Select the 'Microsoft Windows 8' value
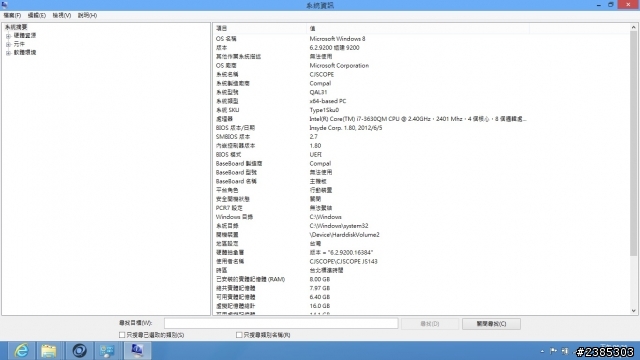 pyautogui.click(x=337, y=39)
